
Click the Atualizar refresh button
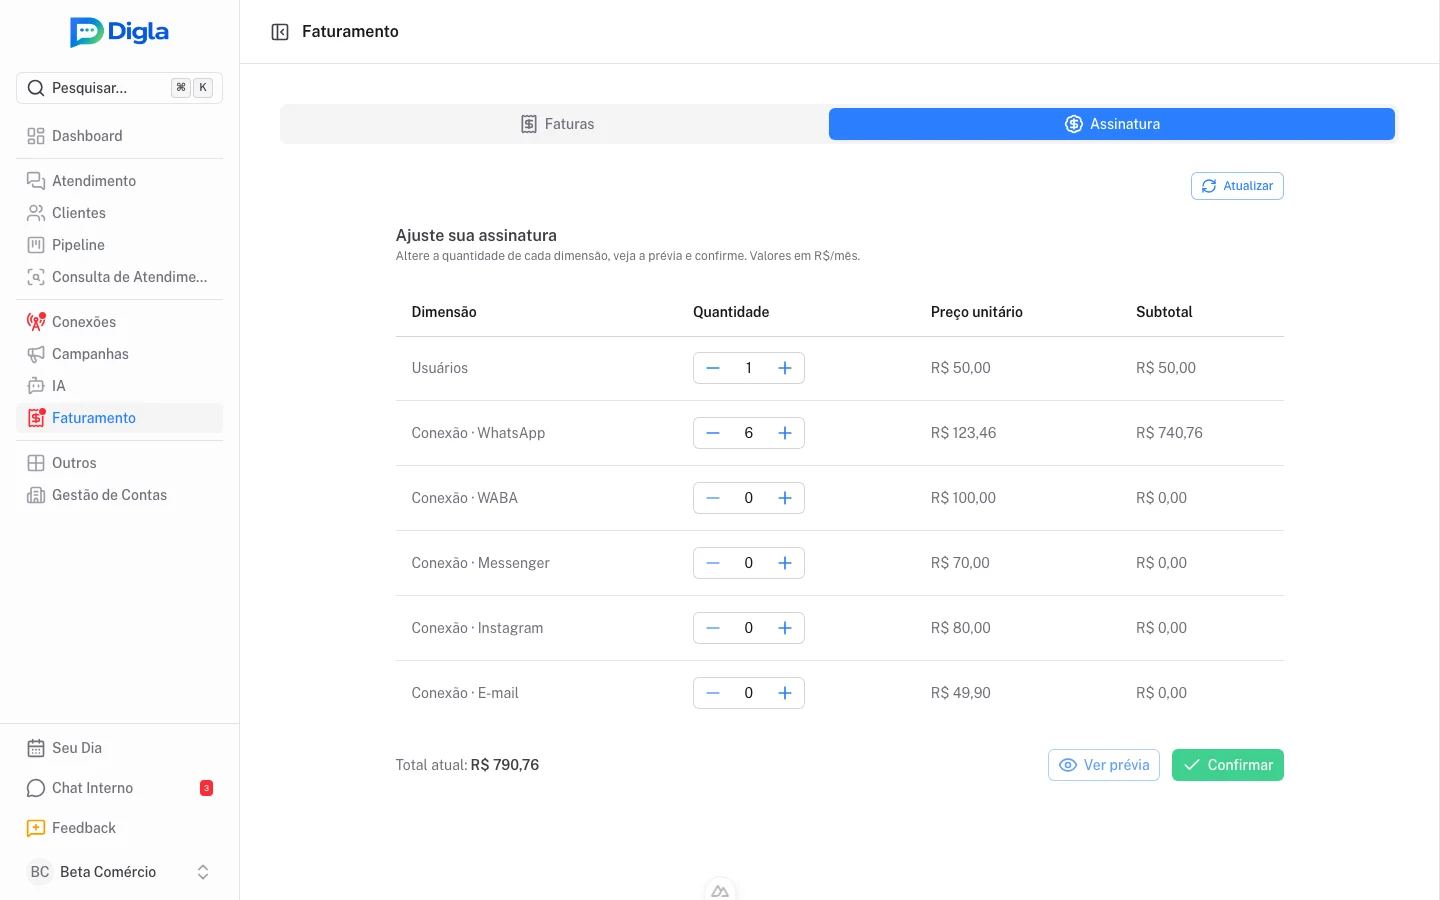1237,186
